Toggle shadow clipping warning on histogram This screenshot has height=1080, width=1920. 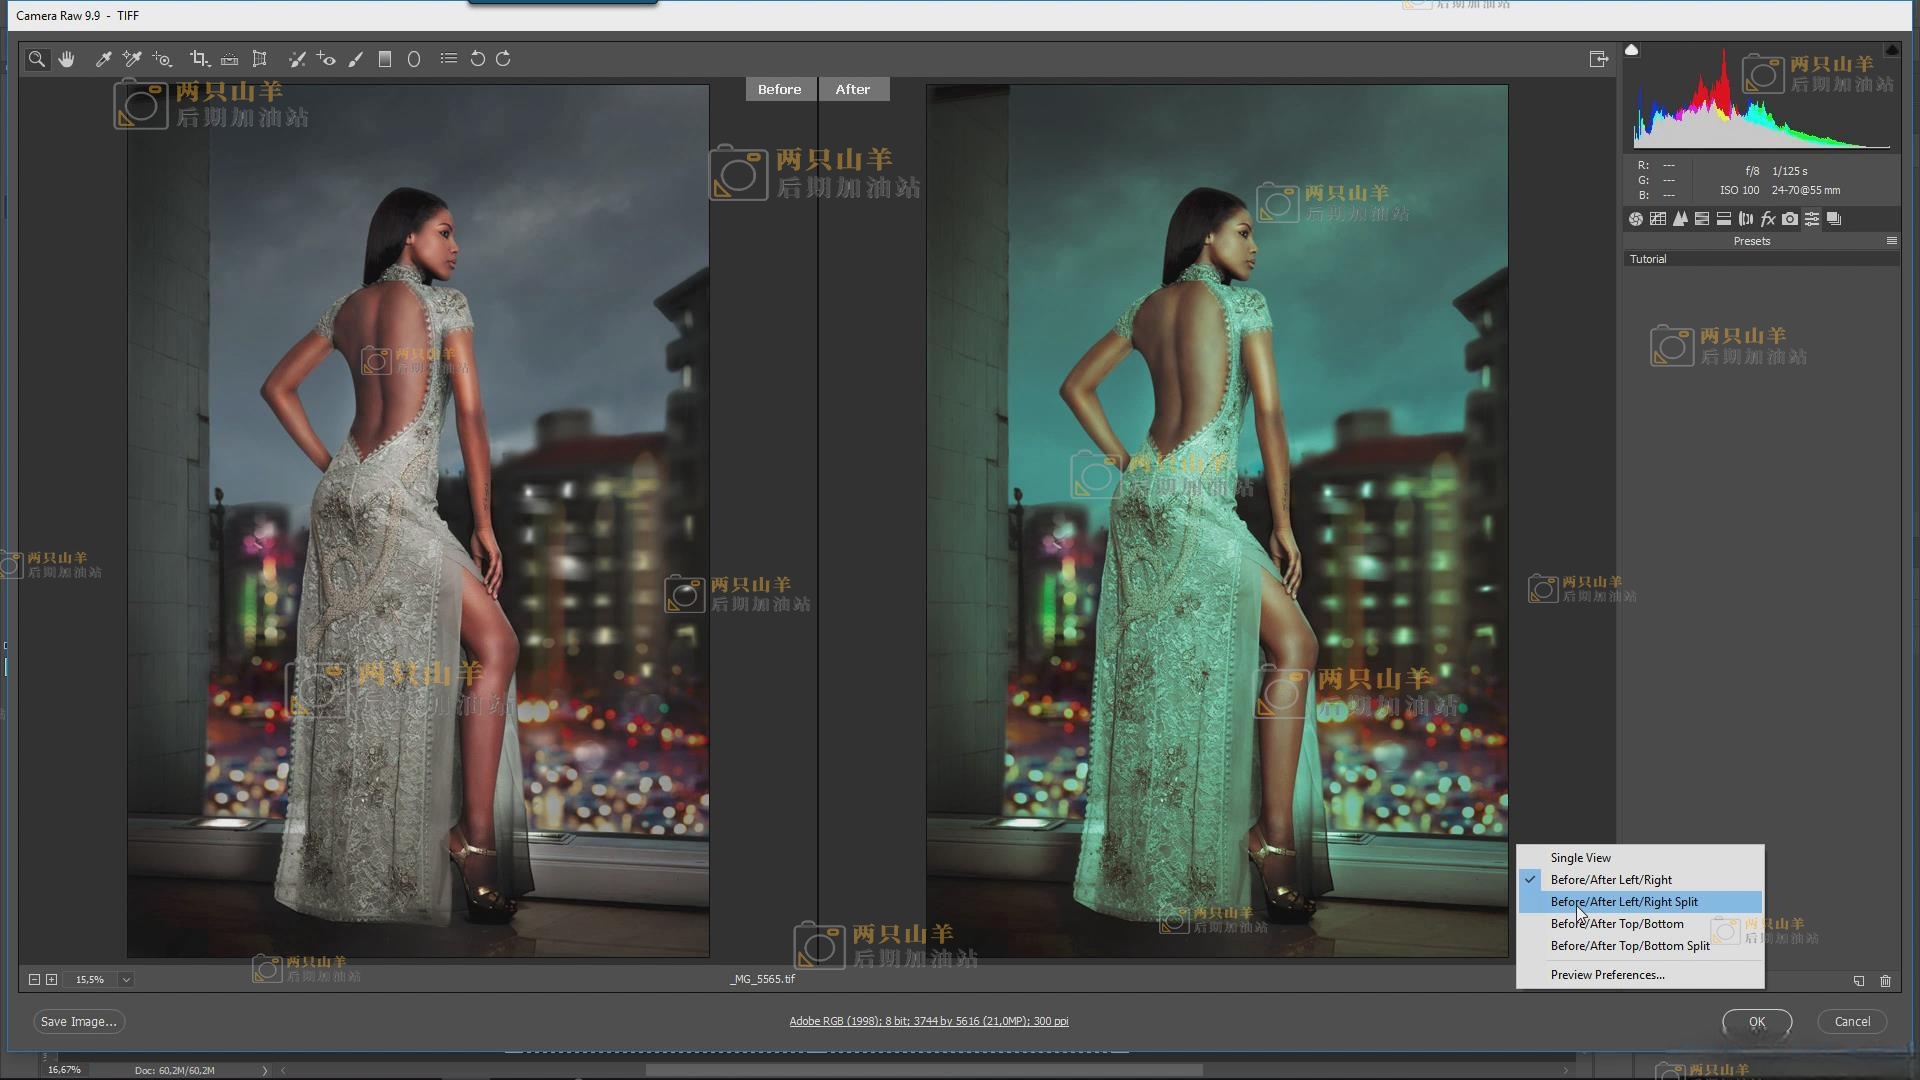tap(1632, 50)
